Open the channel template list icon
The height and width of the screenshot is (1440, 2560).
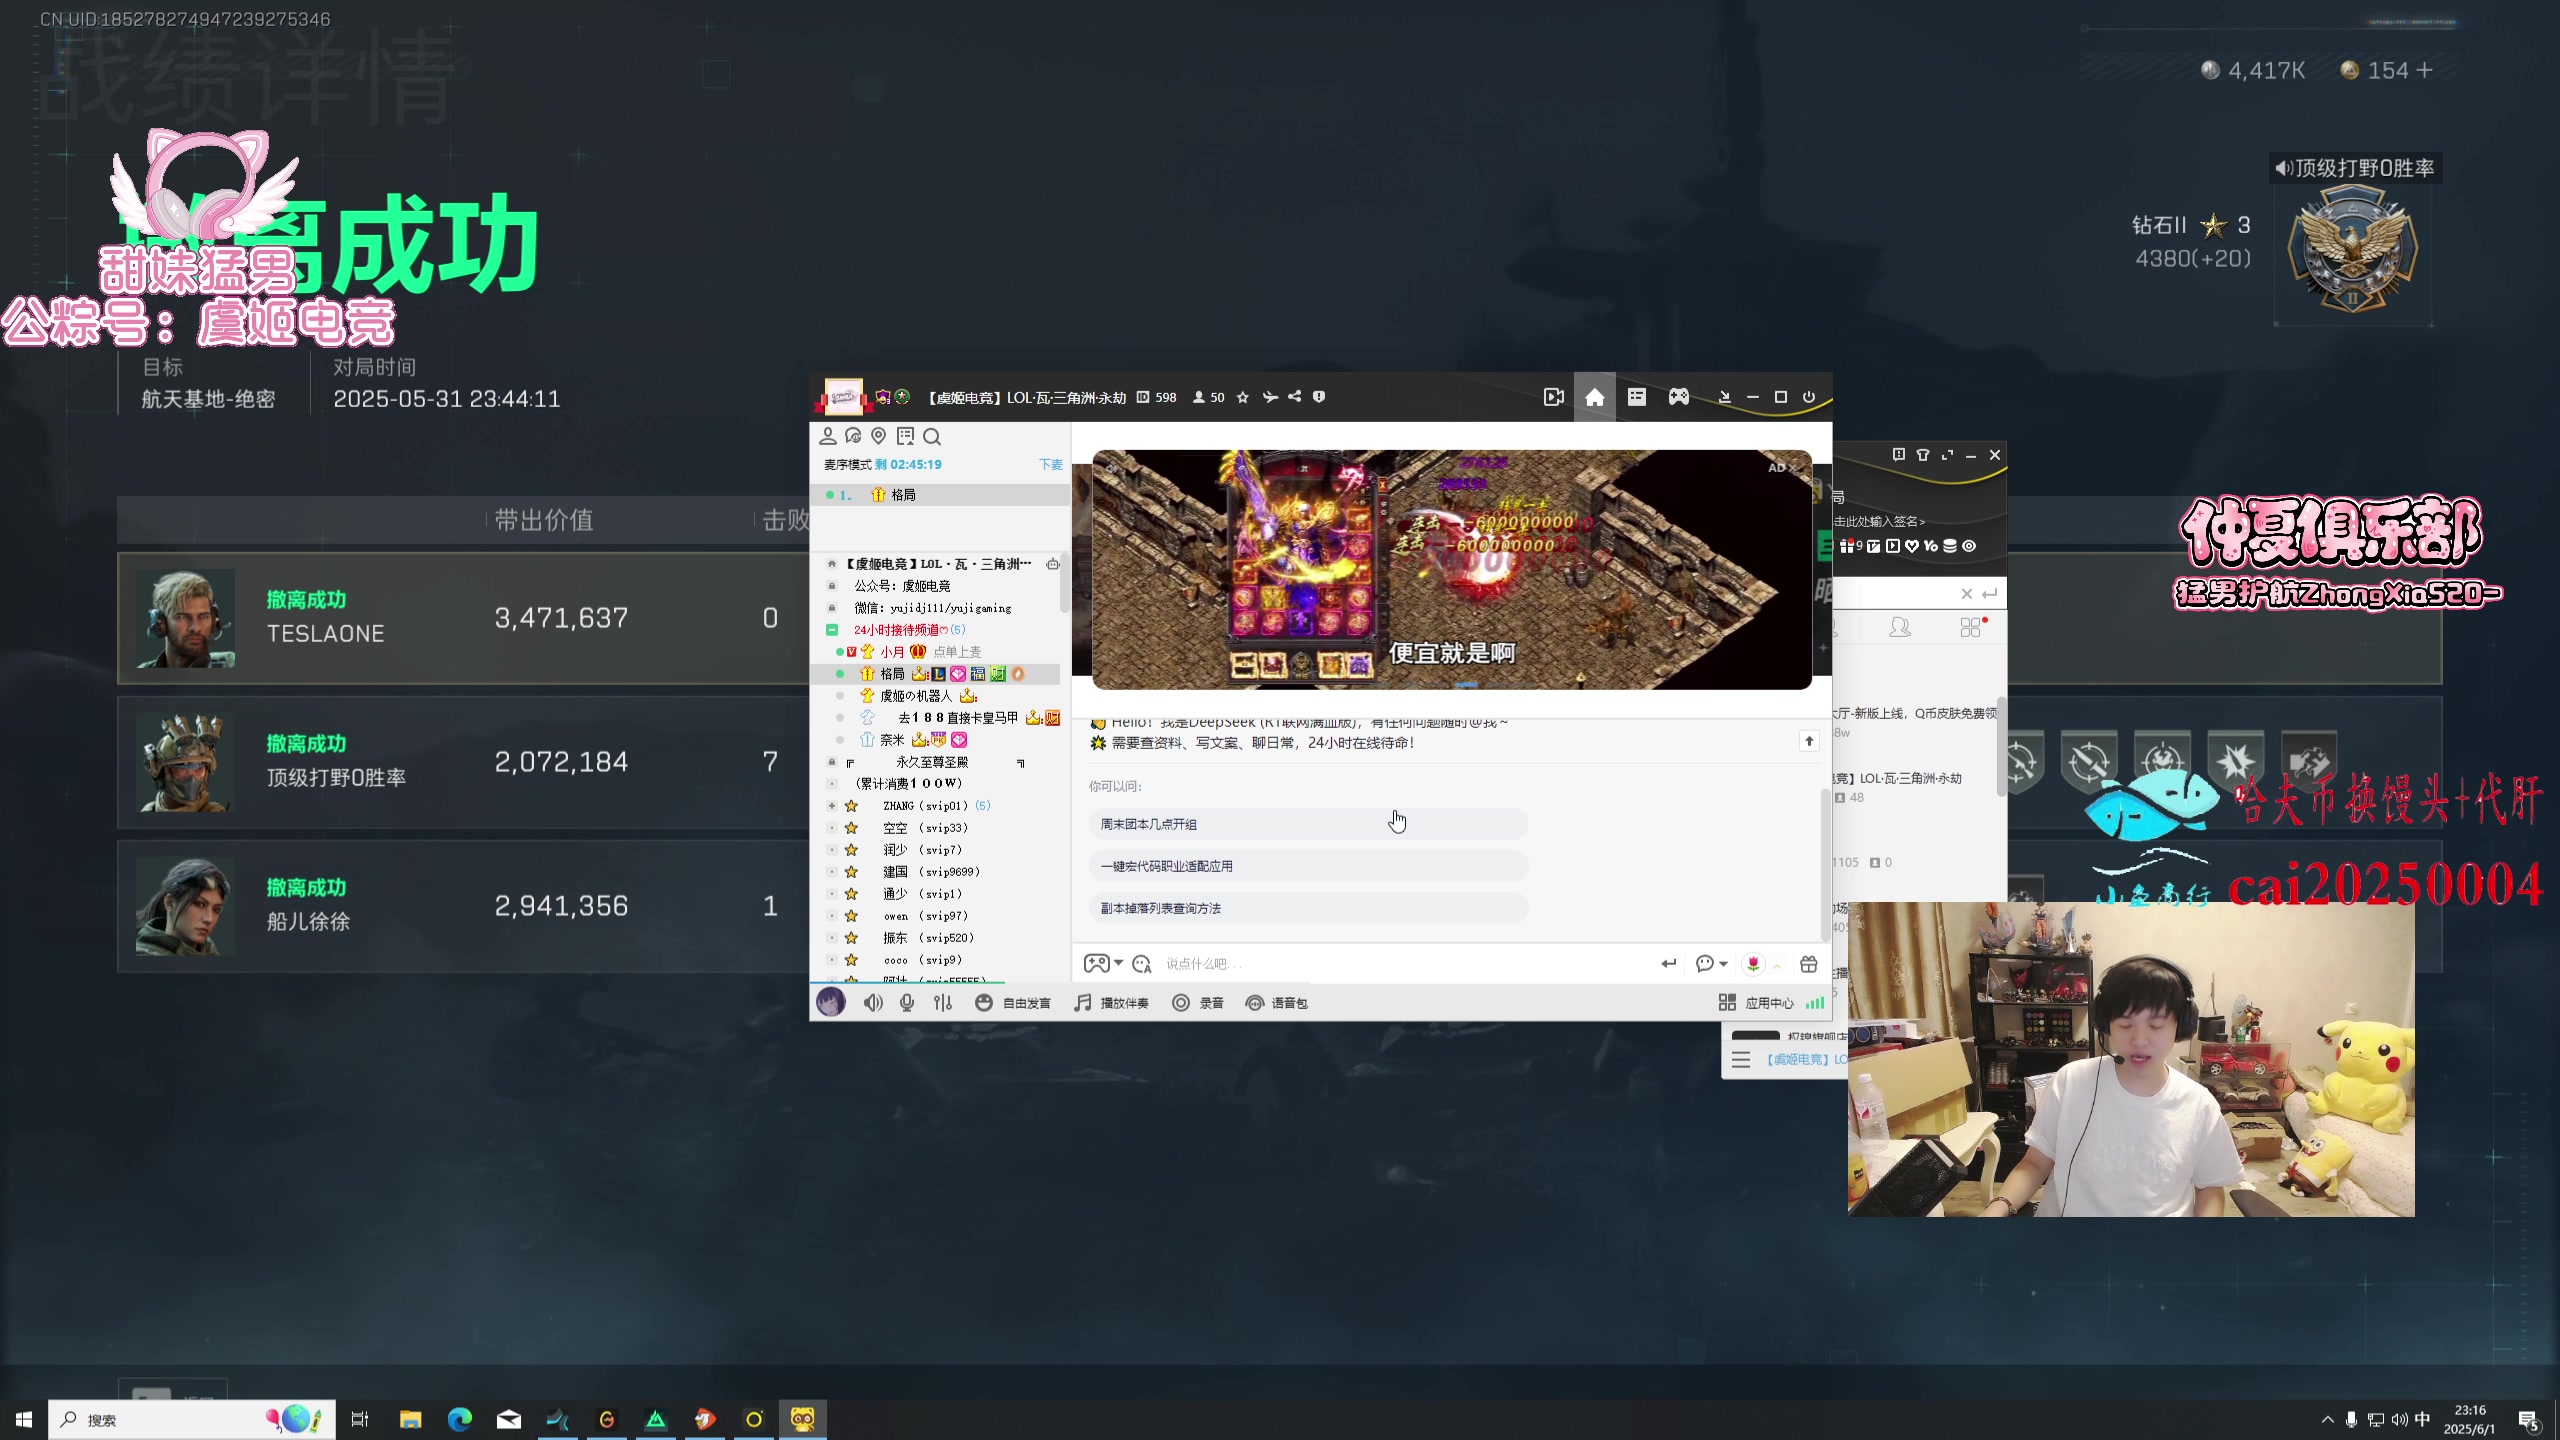[x=1636, y=397]
